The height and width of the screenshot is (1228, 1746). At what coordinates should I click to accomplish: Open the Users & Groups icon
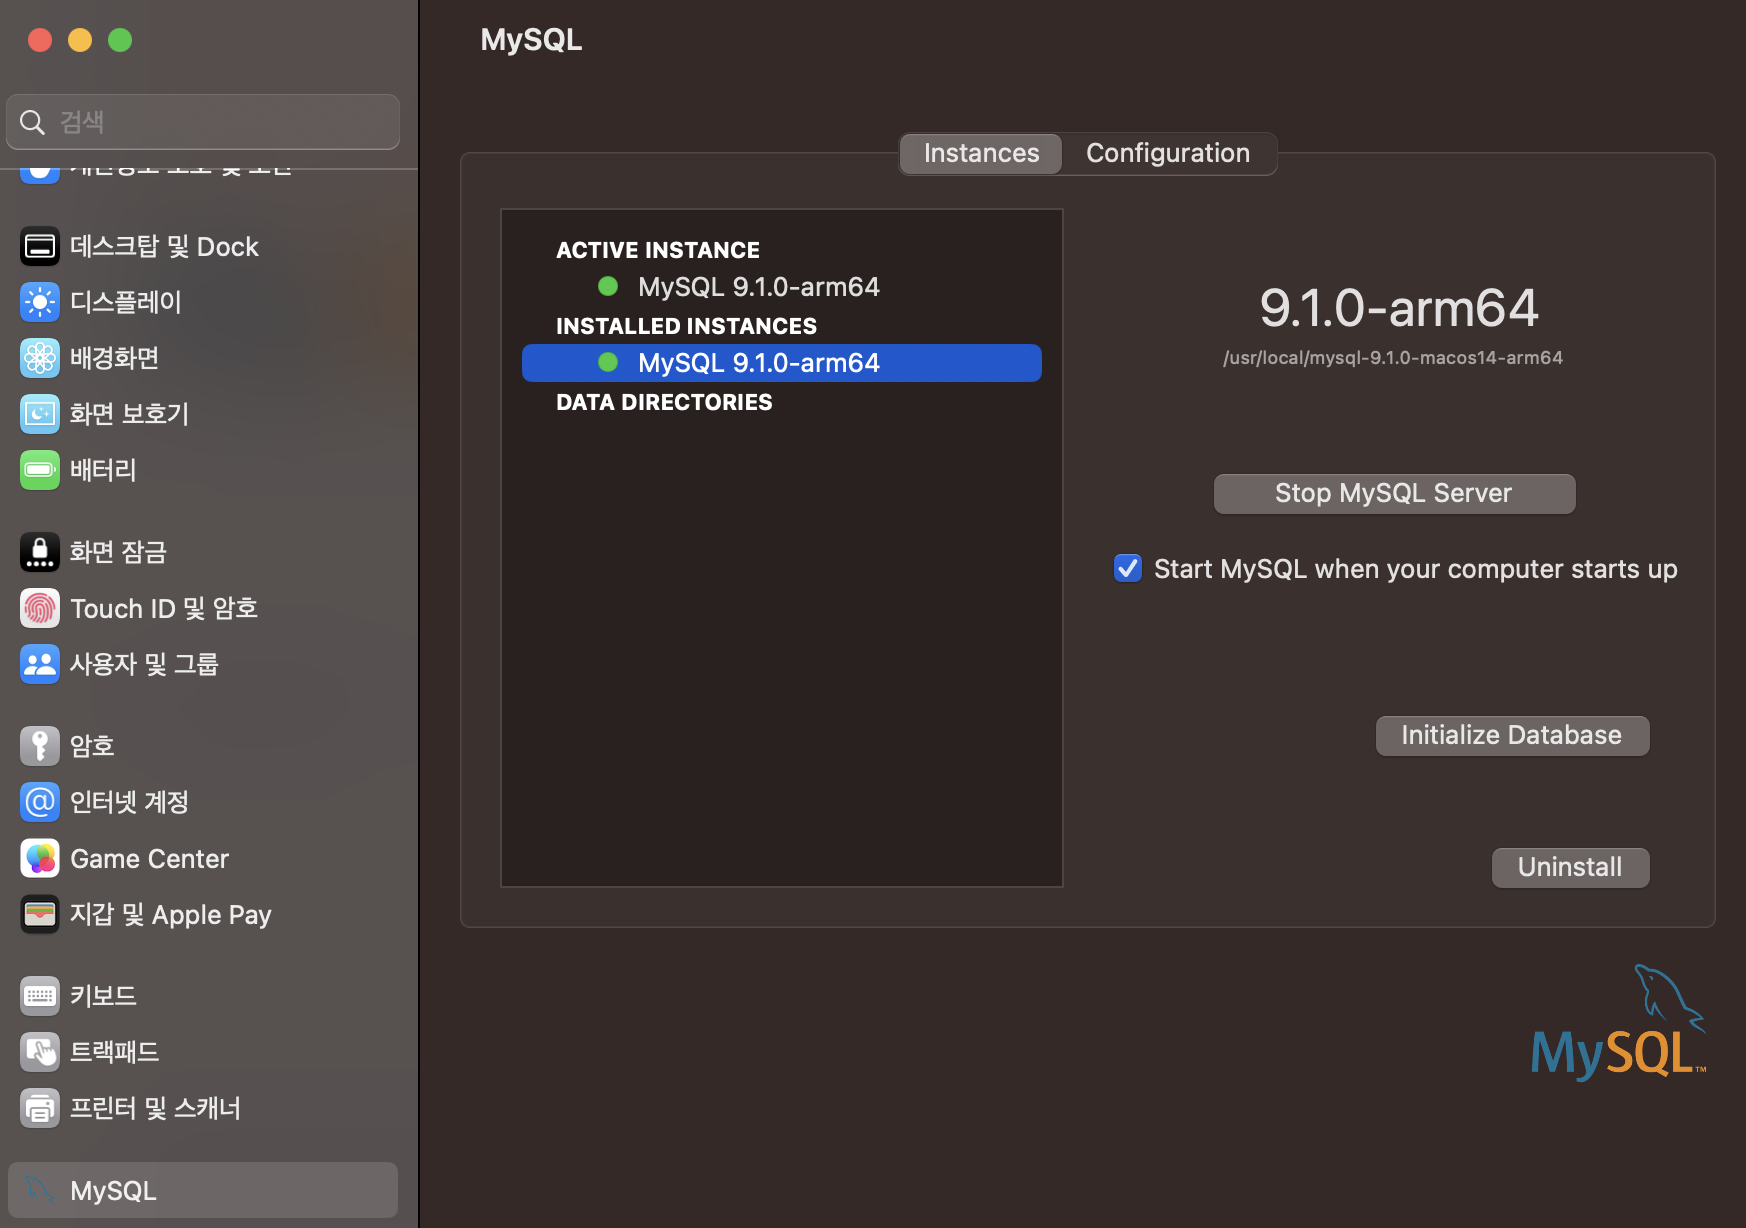tap(40, 664)
